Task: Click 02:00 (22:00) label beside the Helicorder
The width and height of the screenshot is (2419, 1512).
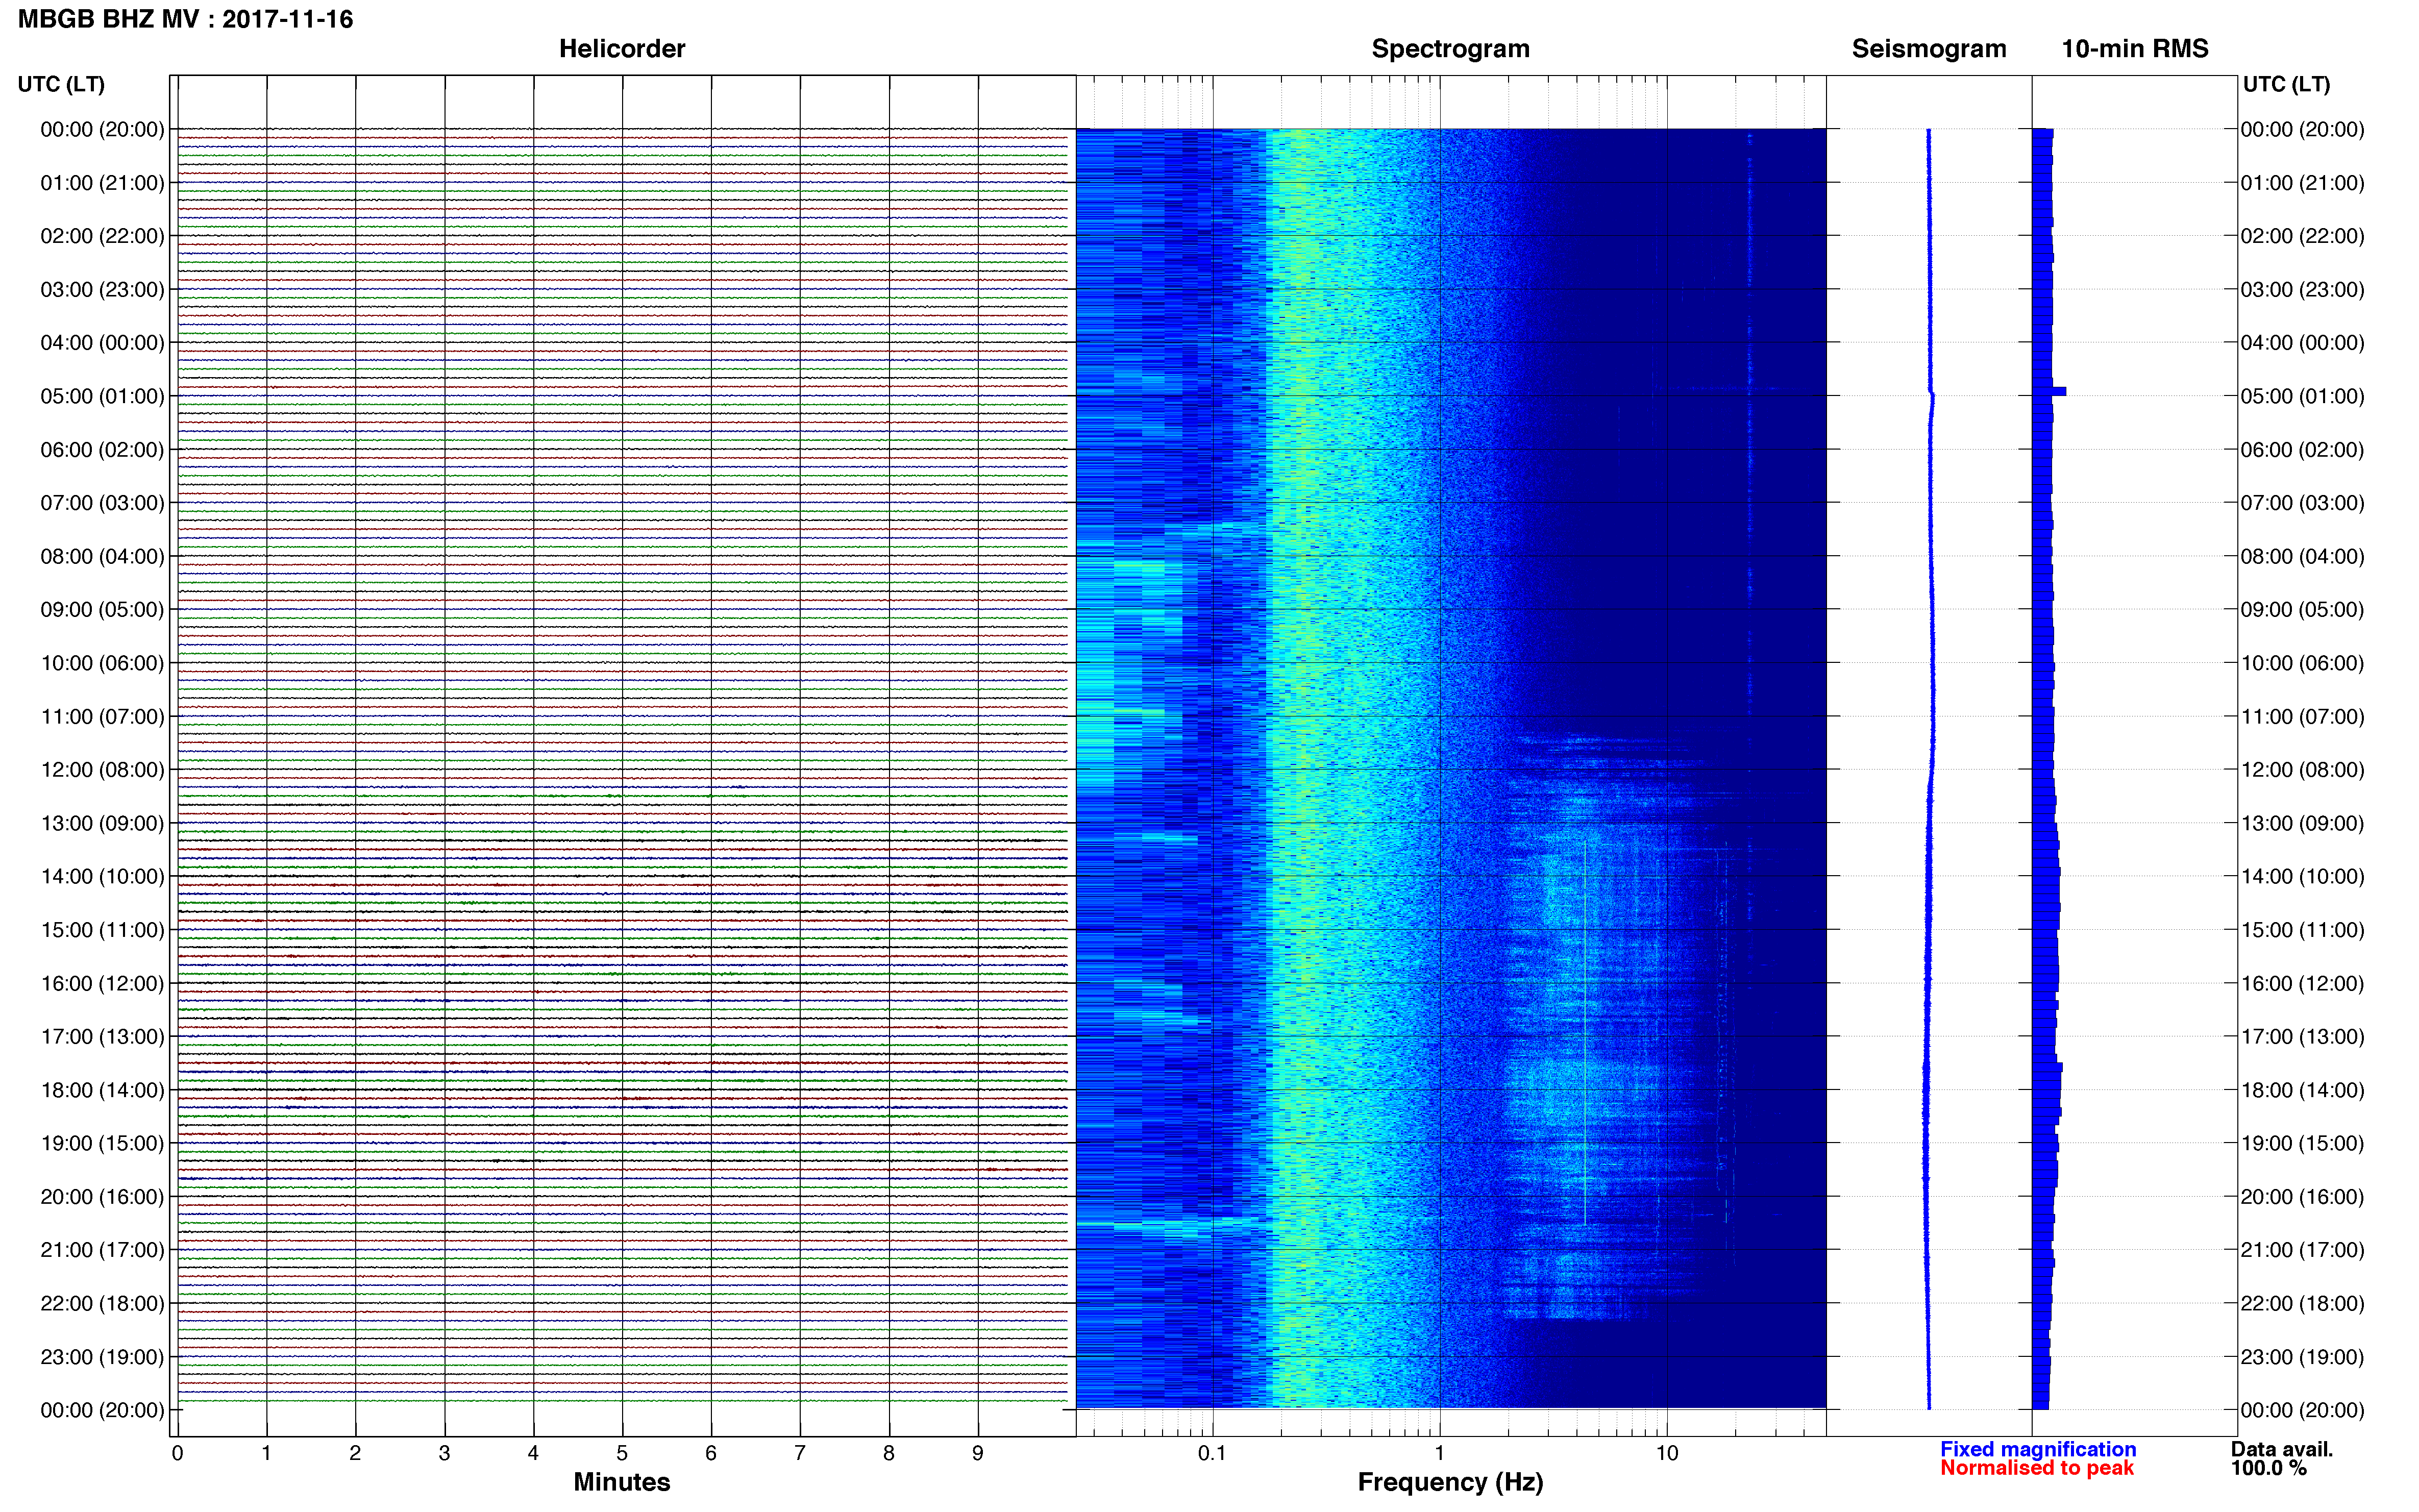Action: point(102,236)
